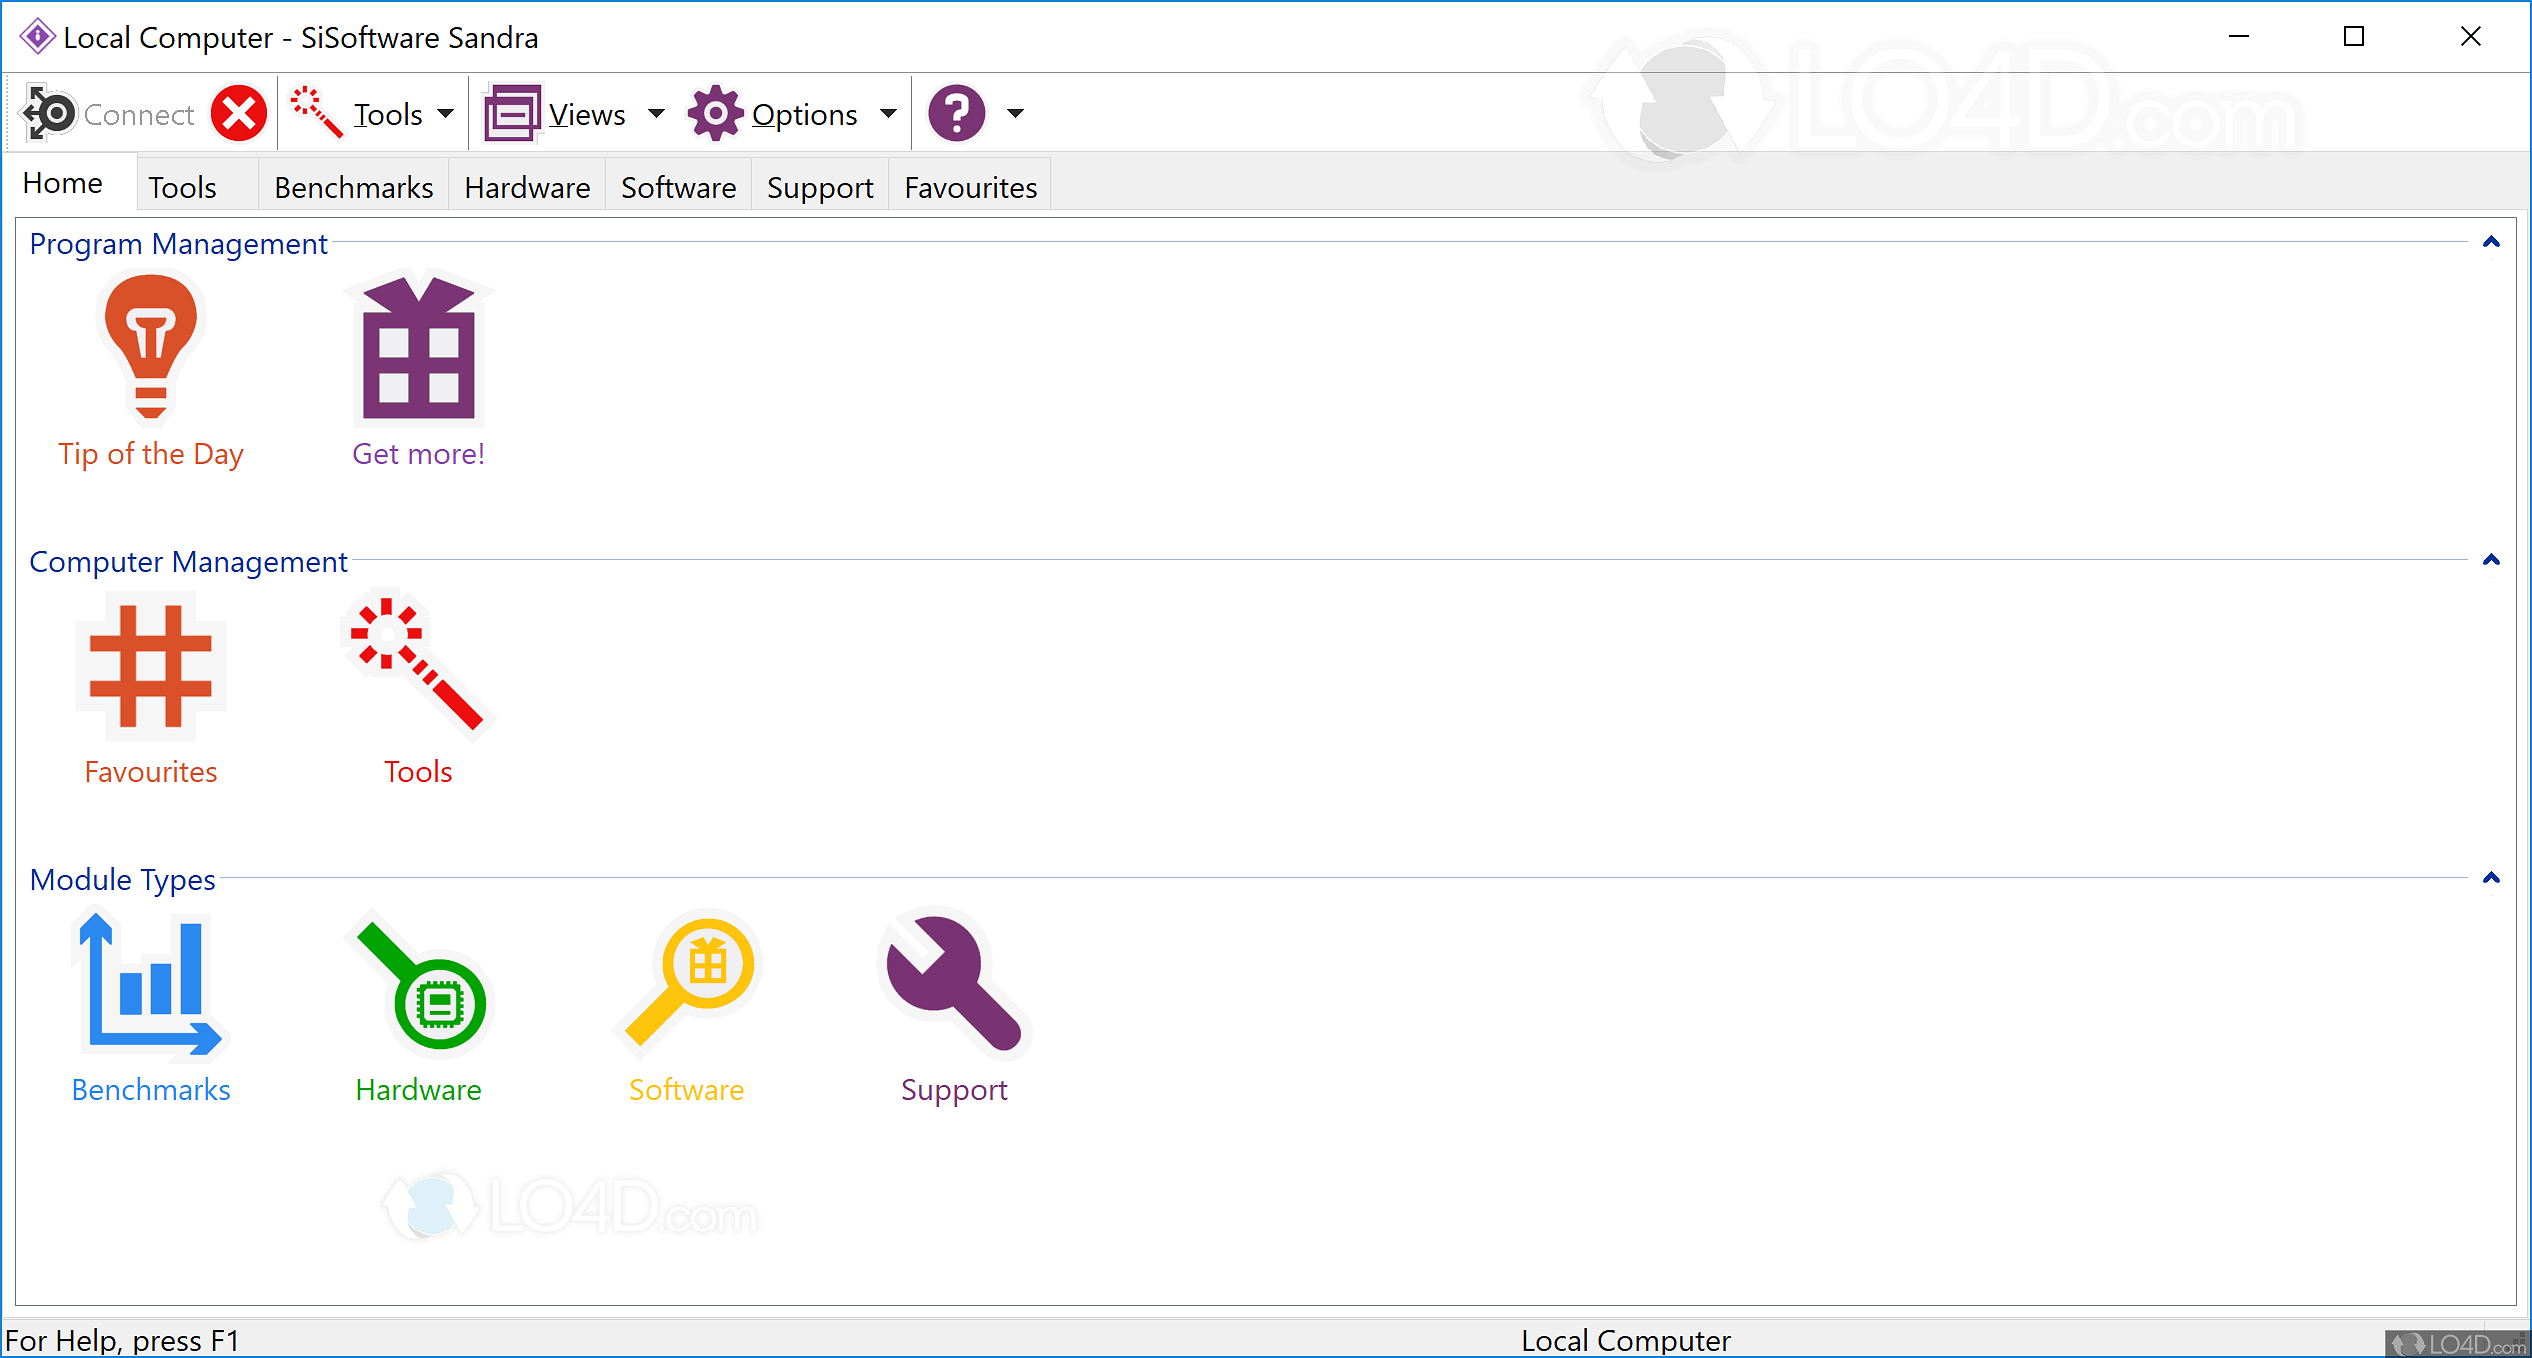Click the red disconnect icon next to Connect

pos(238,112)
